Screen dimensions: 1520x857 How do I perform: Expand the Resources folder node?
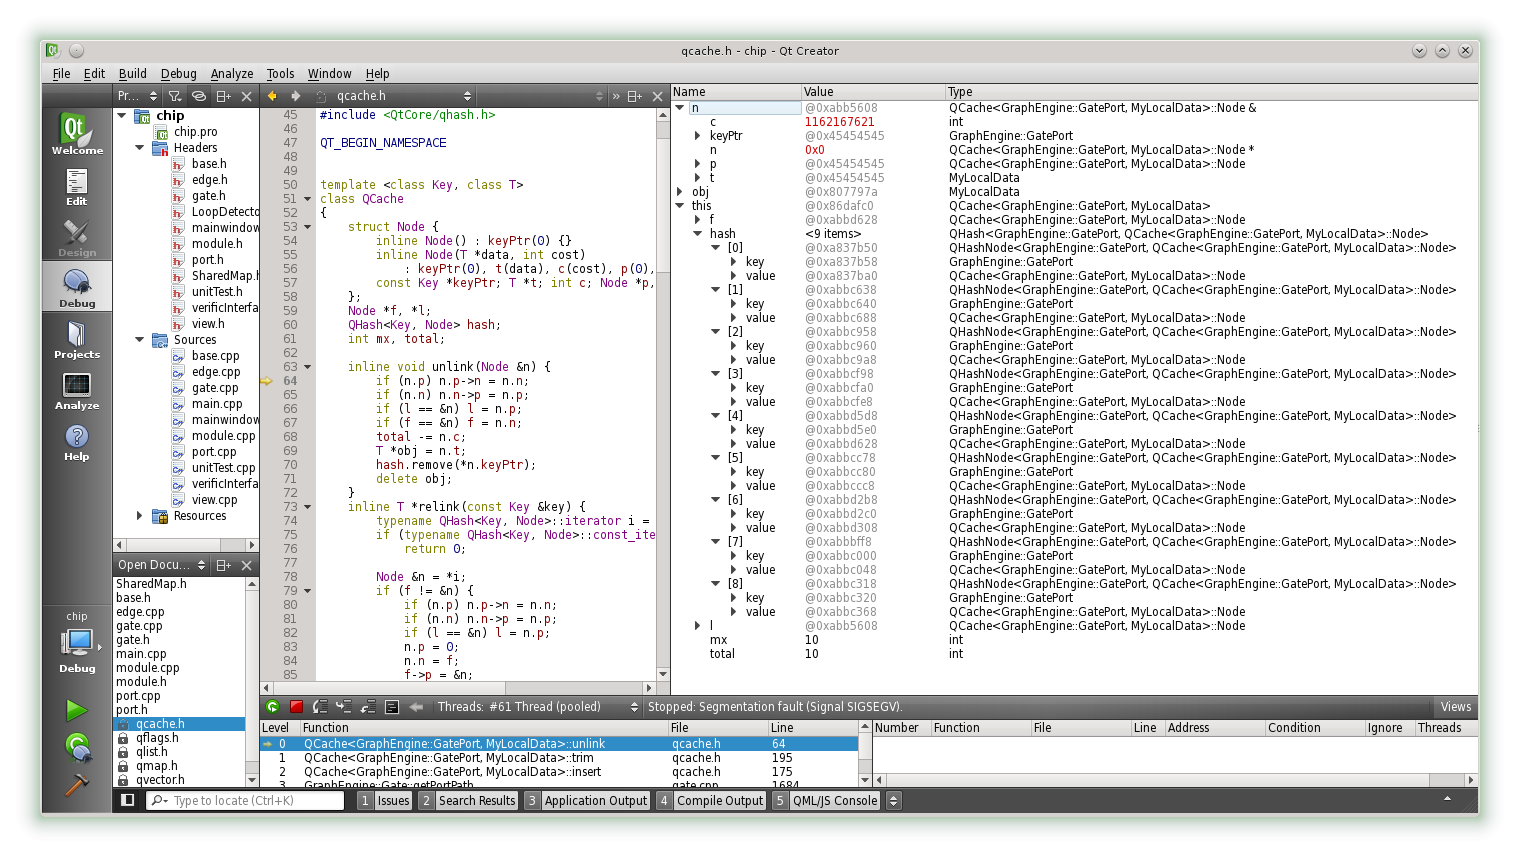click(x=140, y=516)
